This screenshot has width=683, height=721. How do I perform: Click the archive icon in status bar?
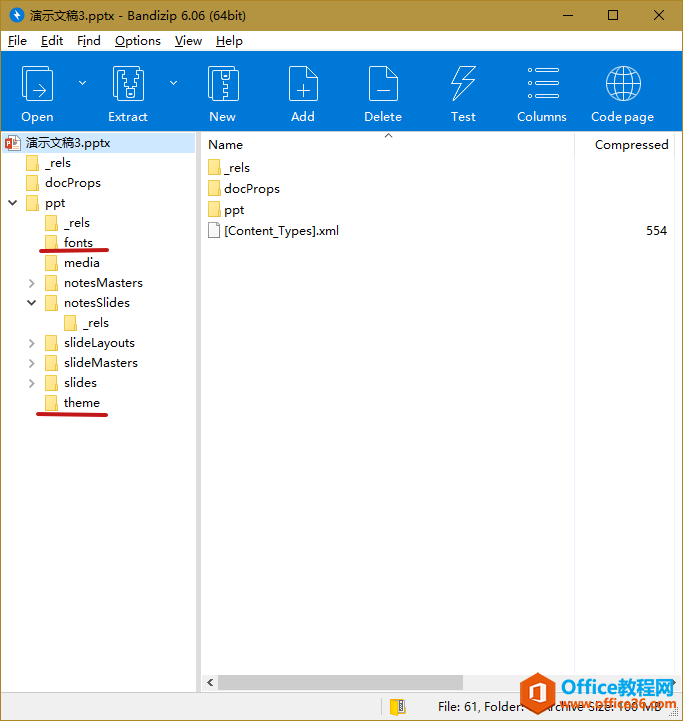coord(398,707)
